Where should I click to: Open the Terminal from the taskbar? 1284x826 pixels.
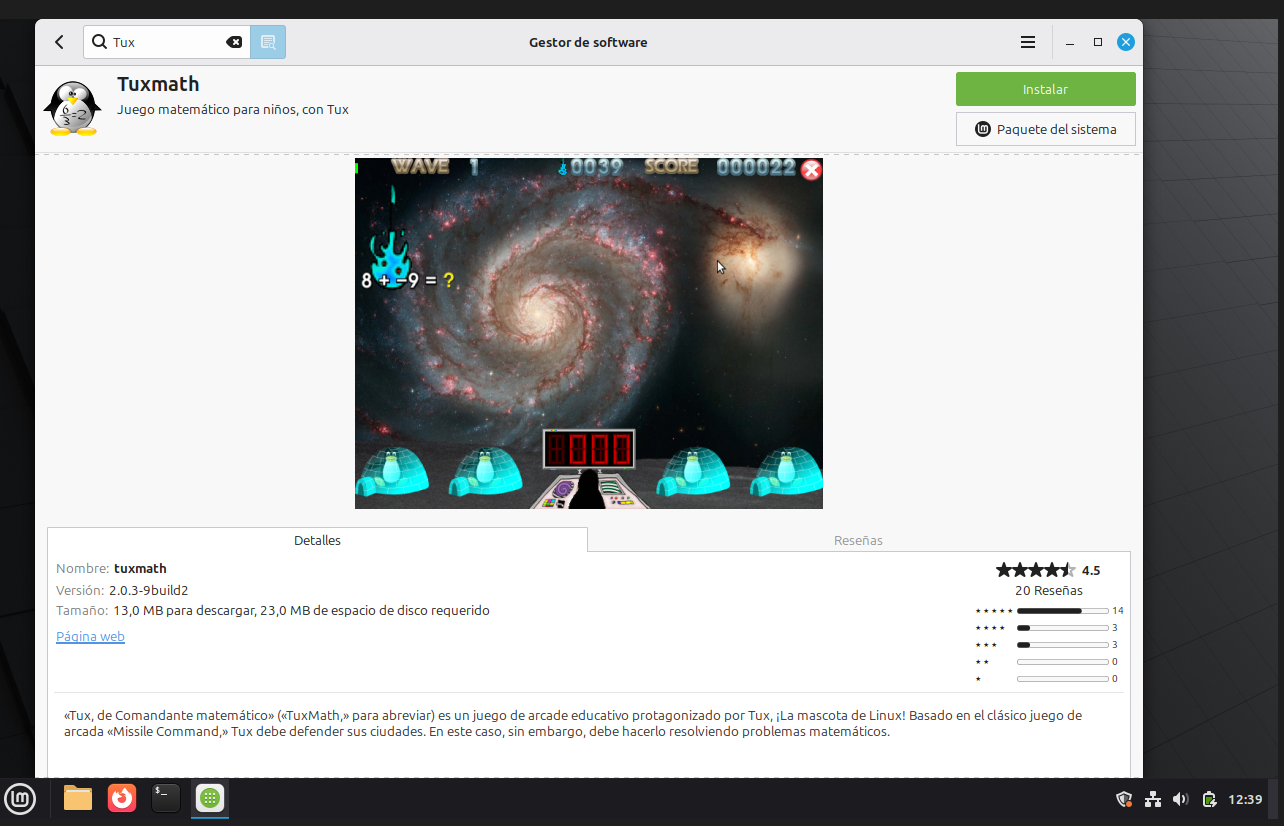[166, 798]
